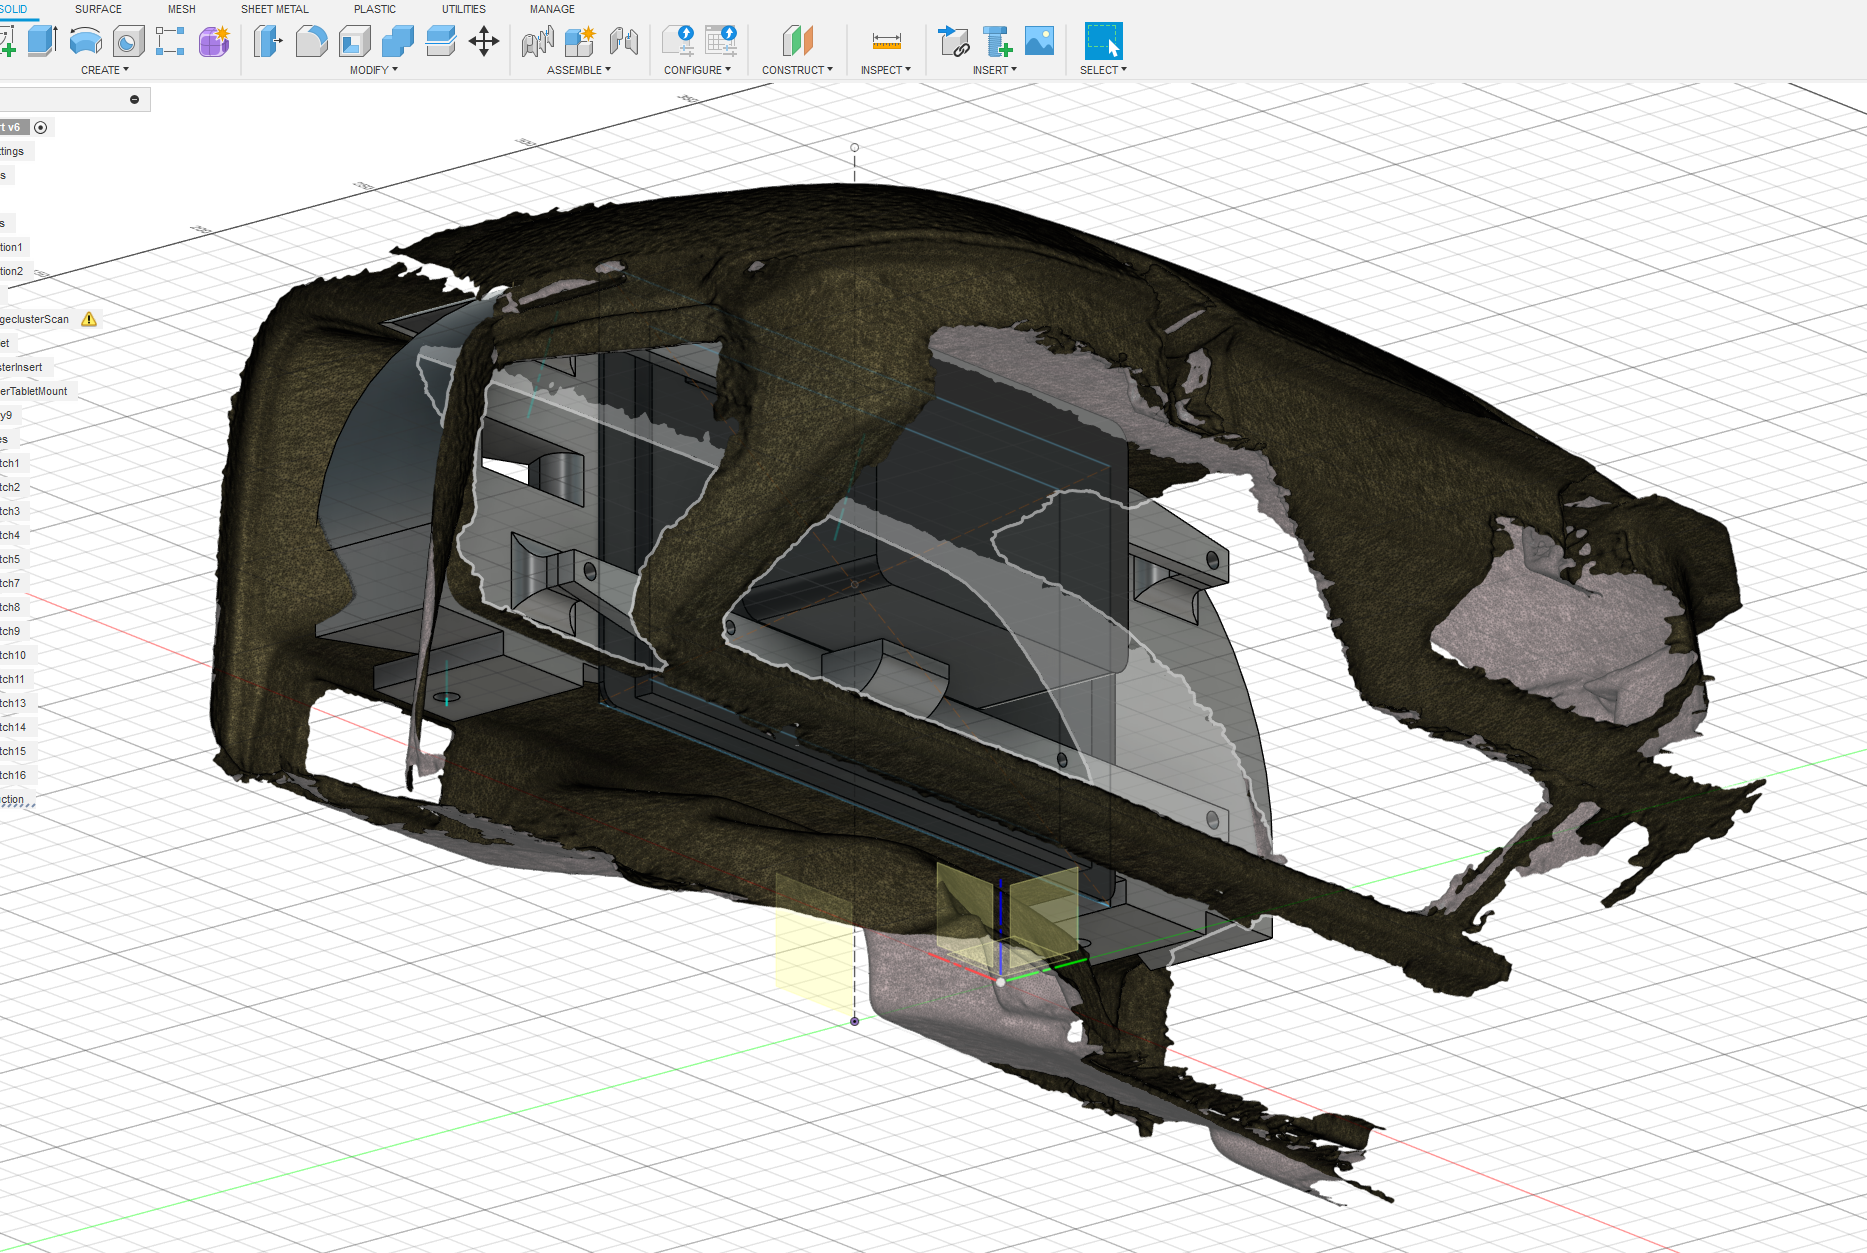This screenshot has width=1867, height=1253.
Task: Click the Insert Canvas image icon
Action: tap(1039, 41)
